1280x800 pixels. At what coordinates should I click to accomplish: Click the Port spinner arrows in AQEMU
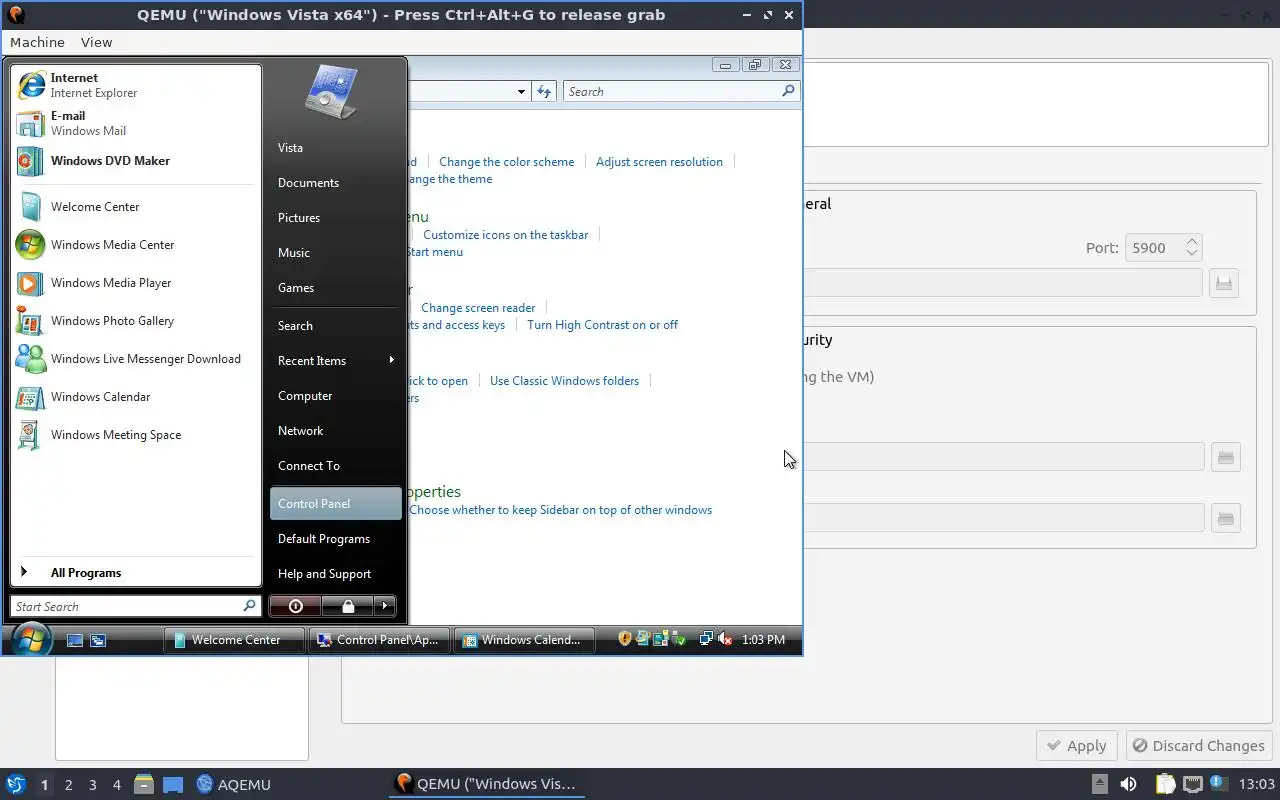(1192, 248)
